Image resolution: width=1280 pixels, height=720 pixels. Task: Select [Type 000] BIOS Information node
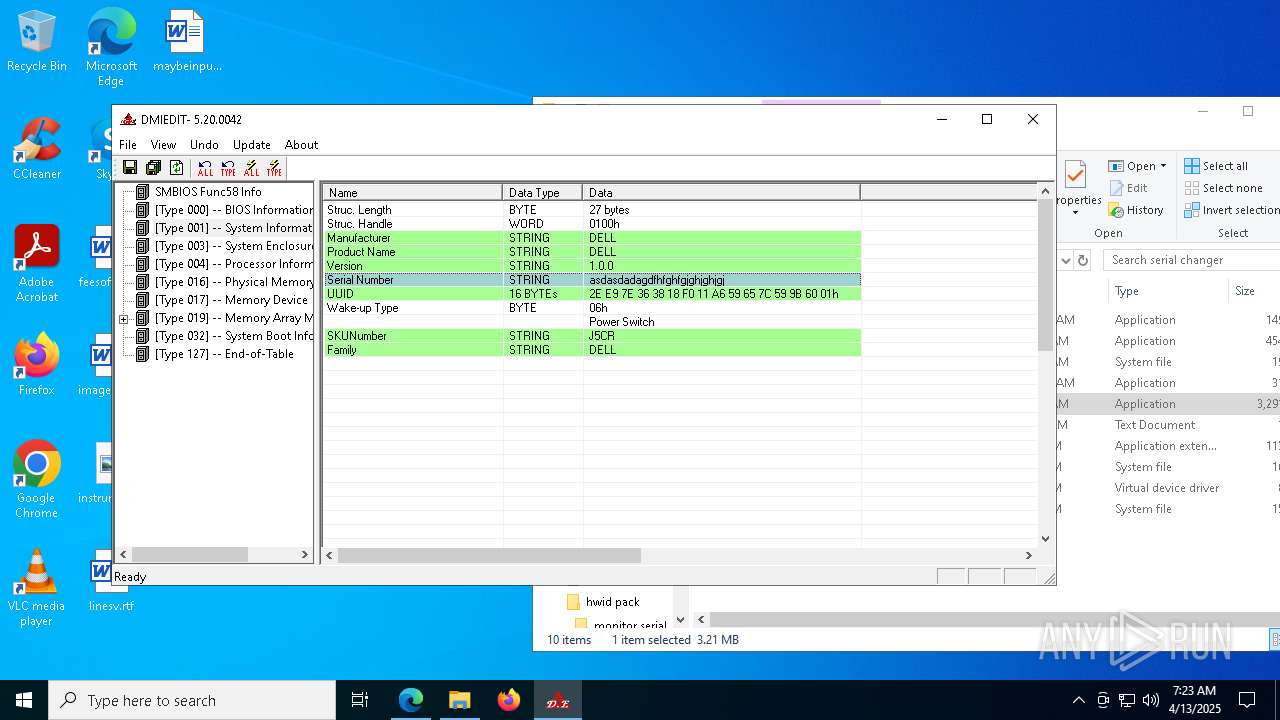click(233, 210)
